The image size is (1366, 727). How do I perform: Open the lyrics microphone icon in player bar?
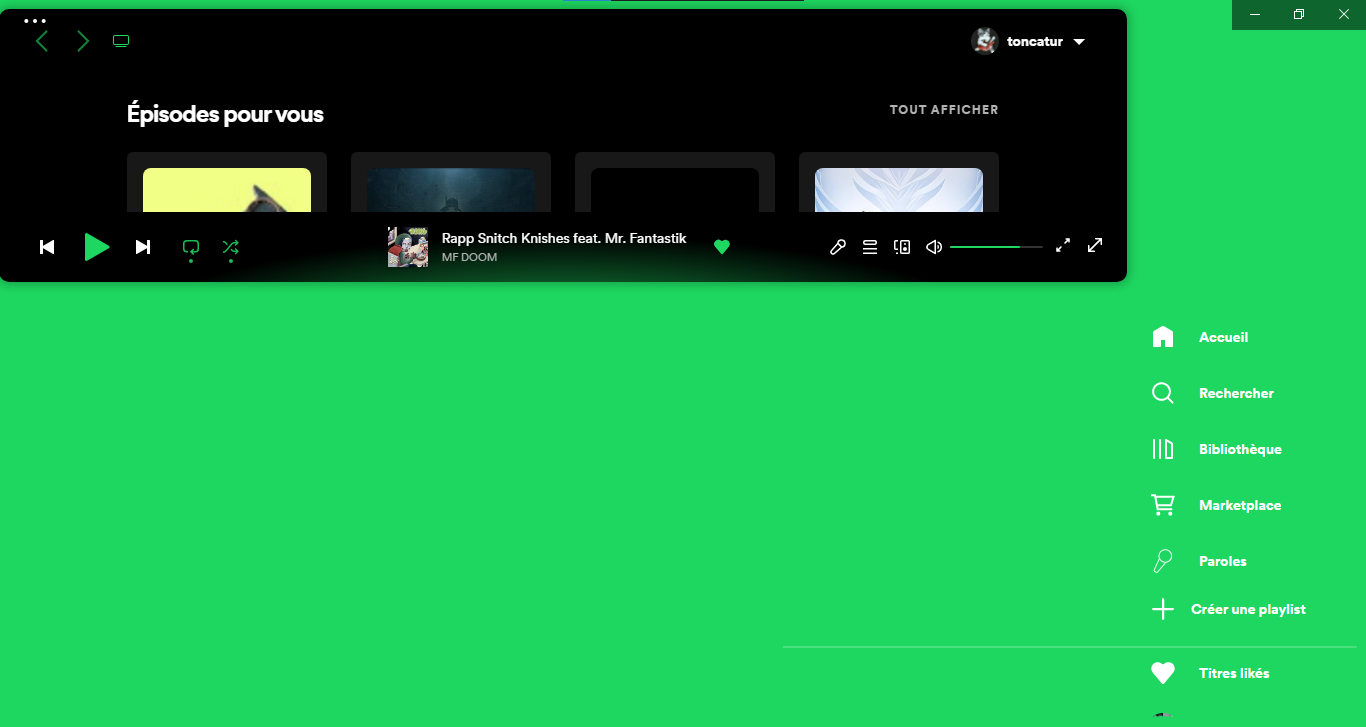(837, 246)
